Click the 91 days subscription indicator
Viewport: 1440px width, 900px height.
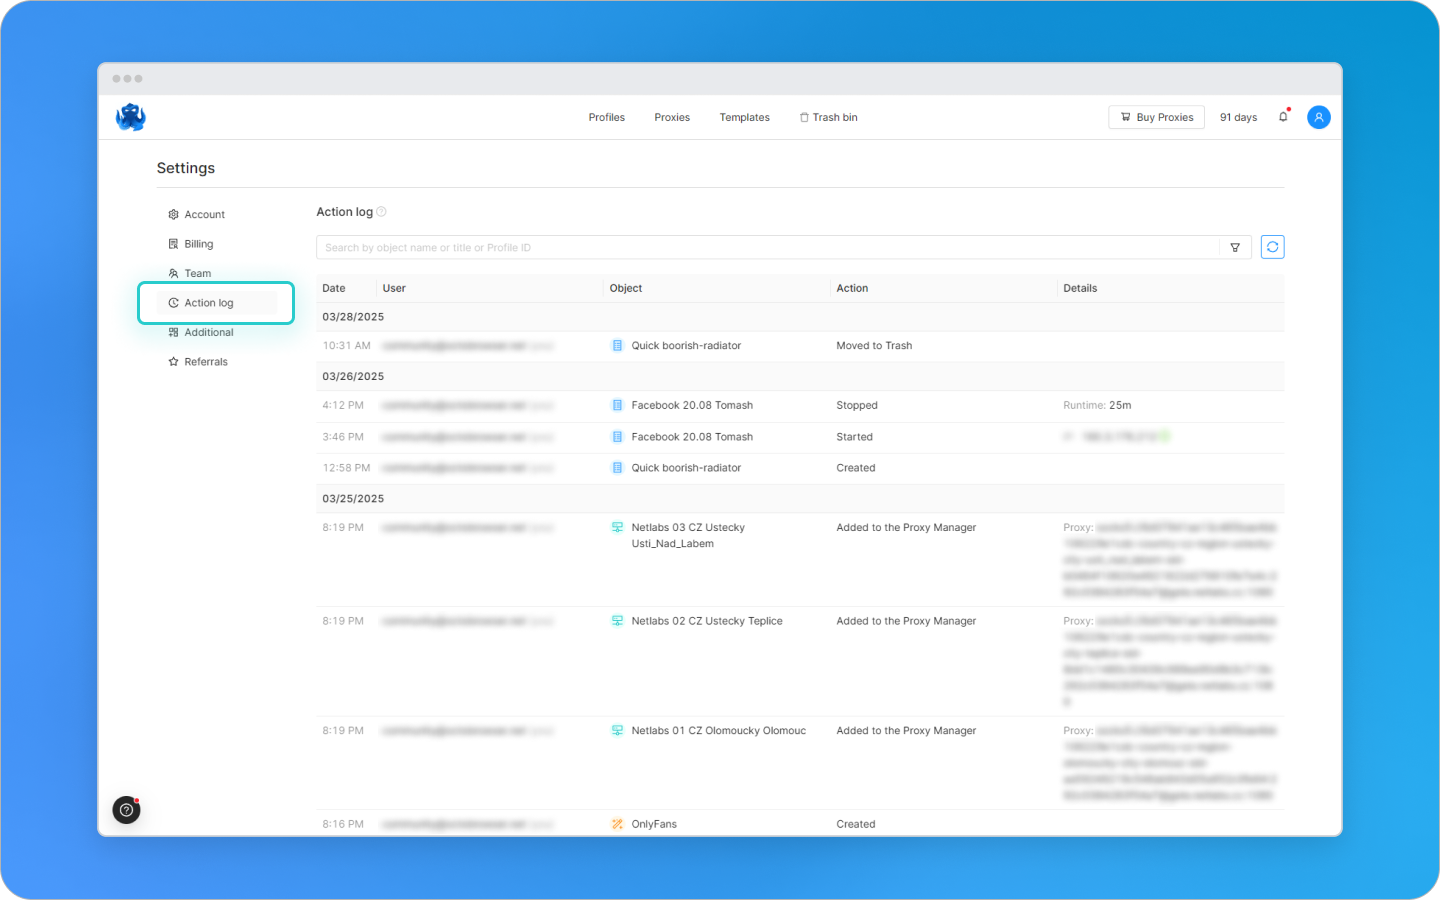click(x=1238, y=117)
